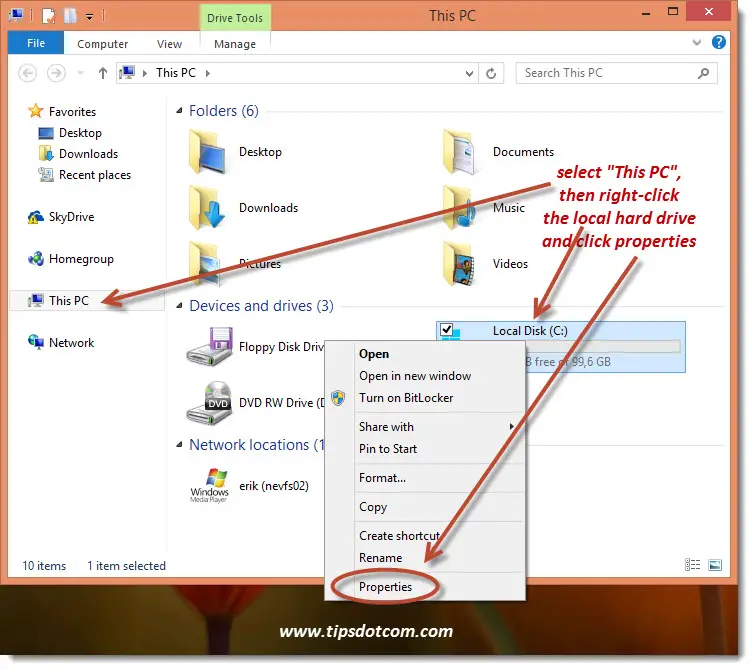Choose Open in the context menu
753x670 pixels.
(x=374, y=354)
